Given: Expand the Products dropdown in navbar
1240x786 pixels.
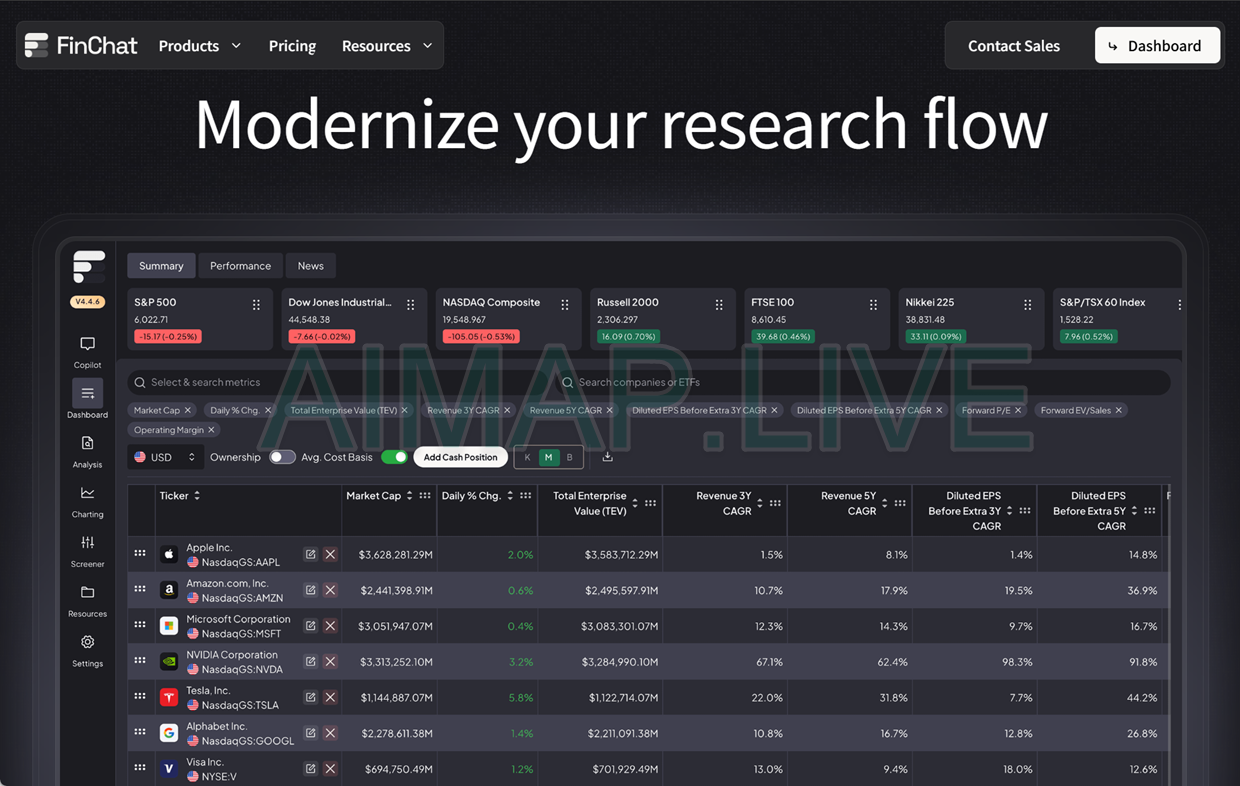Looking at the screenshot, I should click(x=200, y=46).
